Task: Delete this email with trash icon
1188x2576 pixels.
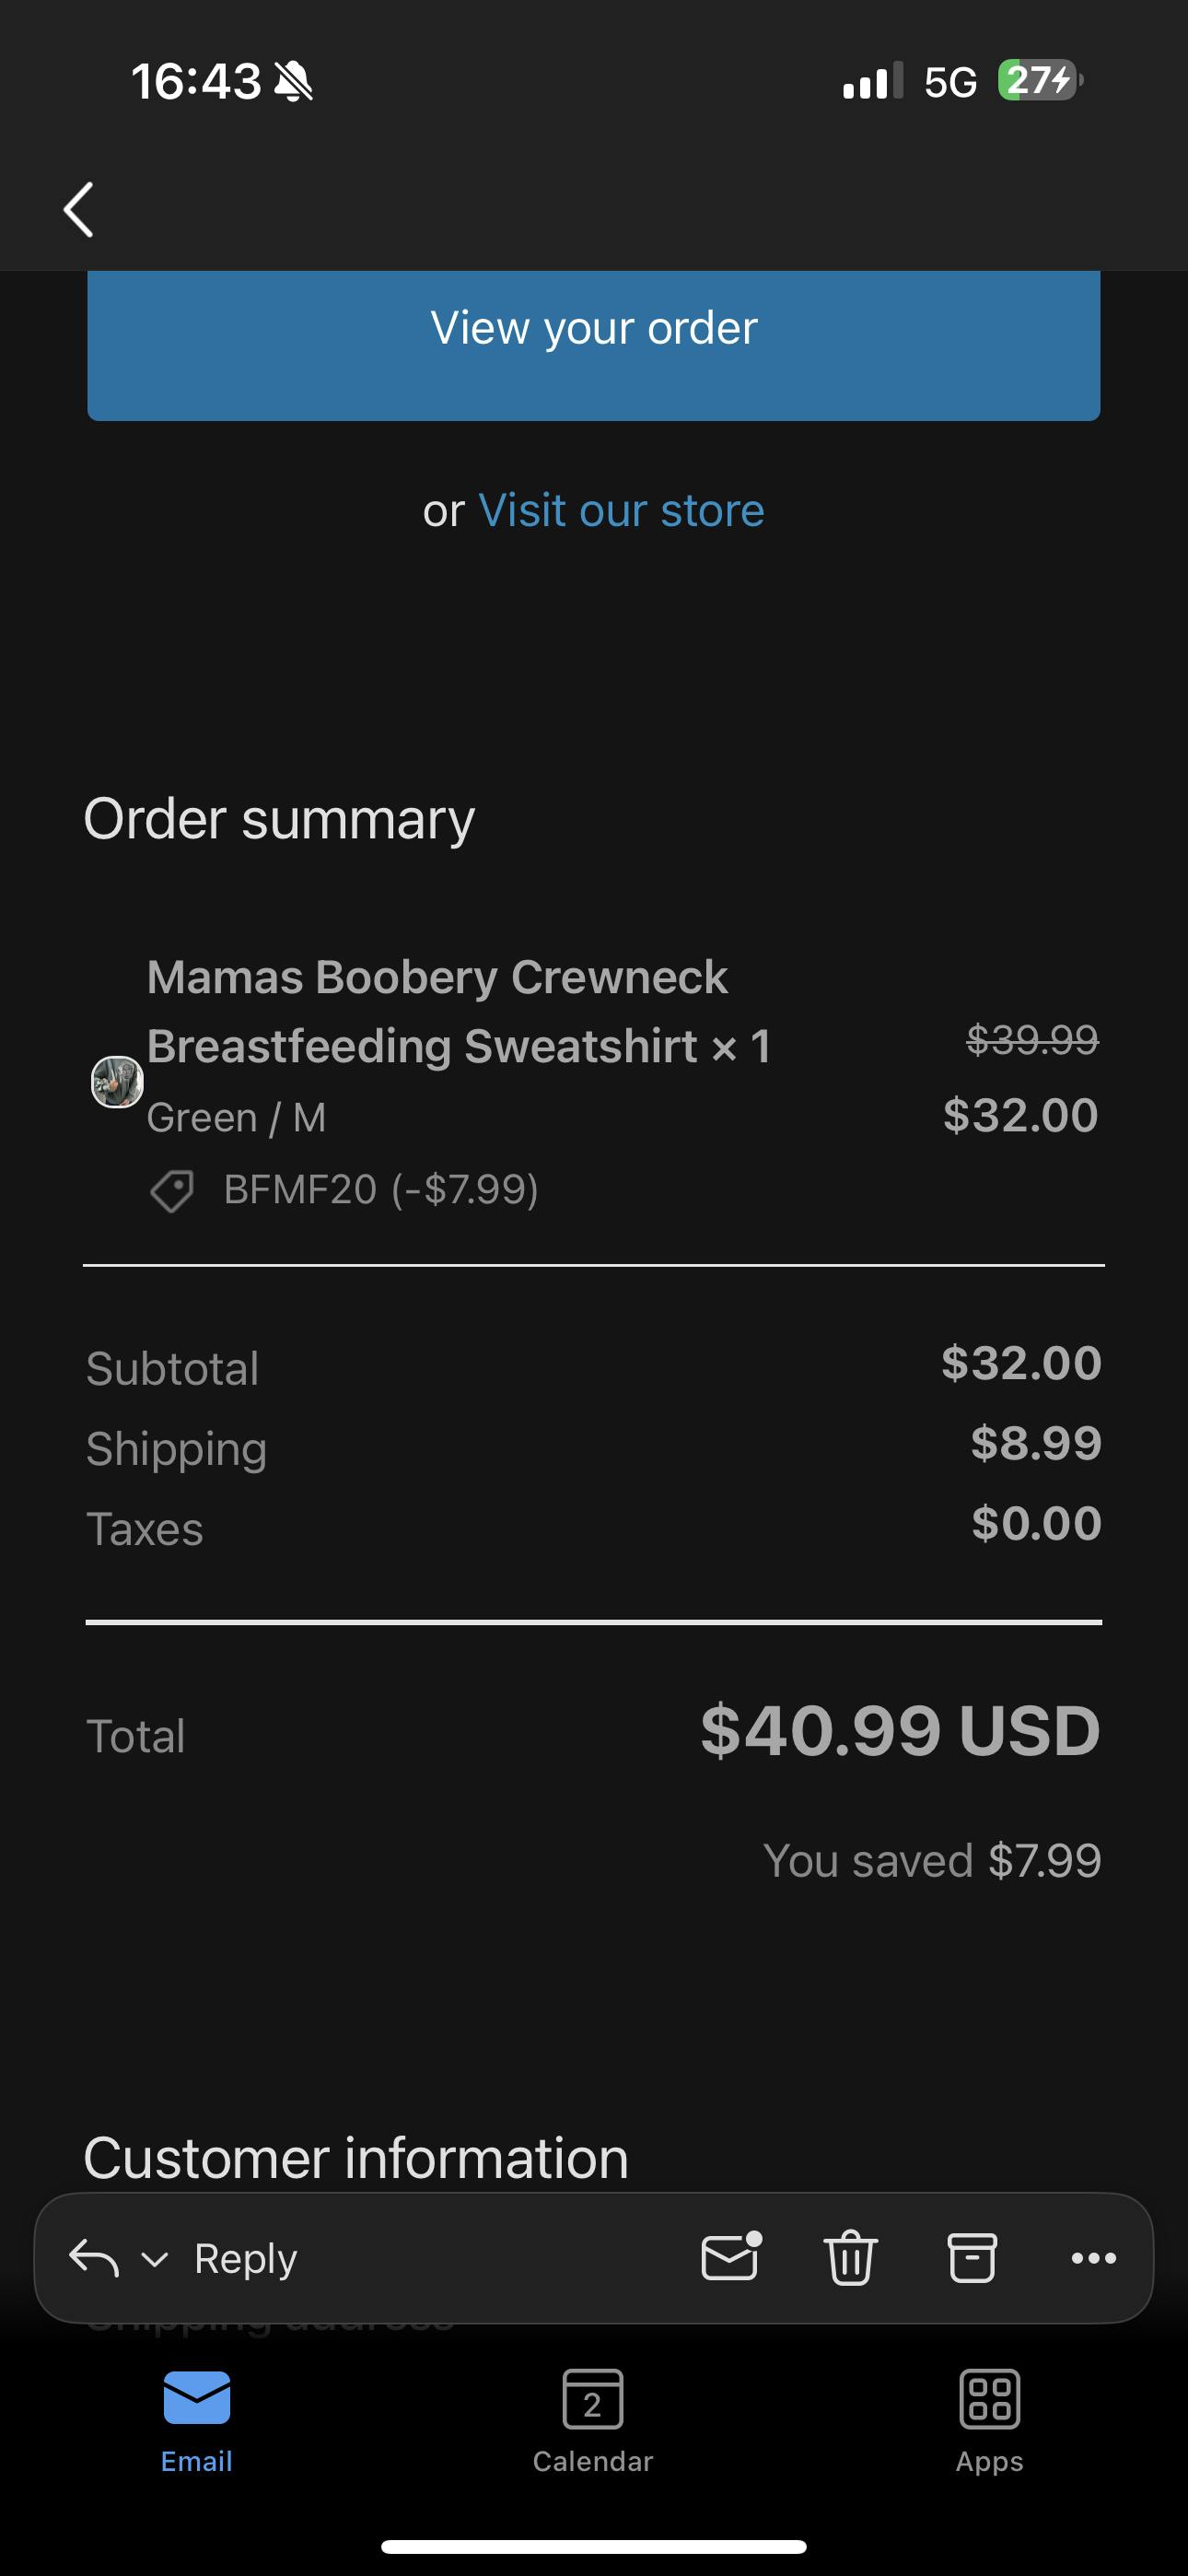Action: point(850,2258)
